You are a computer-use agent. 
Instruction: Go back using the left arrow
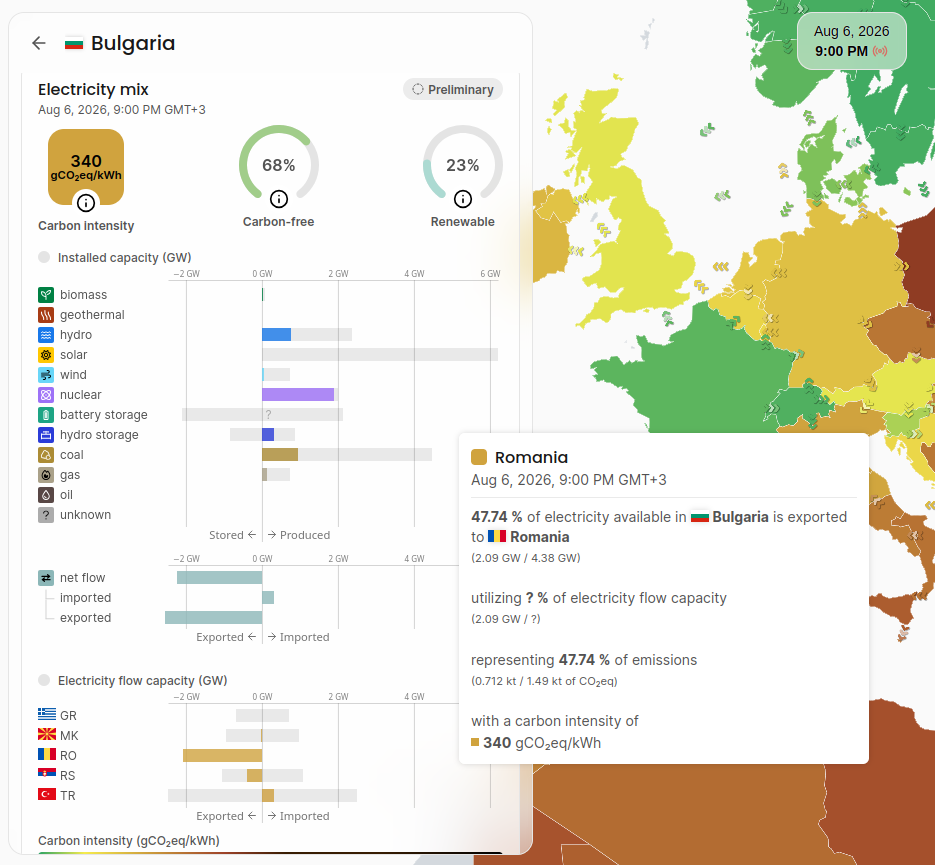(39, 43)
